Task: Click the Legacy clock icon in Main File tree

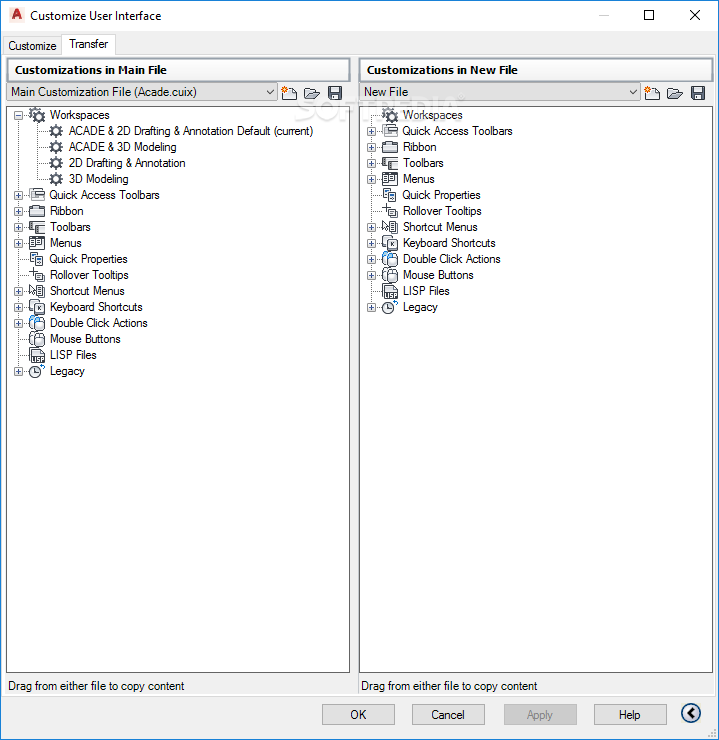Action: click(x=37, y=371)
